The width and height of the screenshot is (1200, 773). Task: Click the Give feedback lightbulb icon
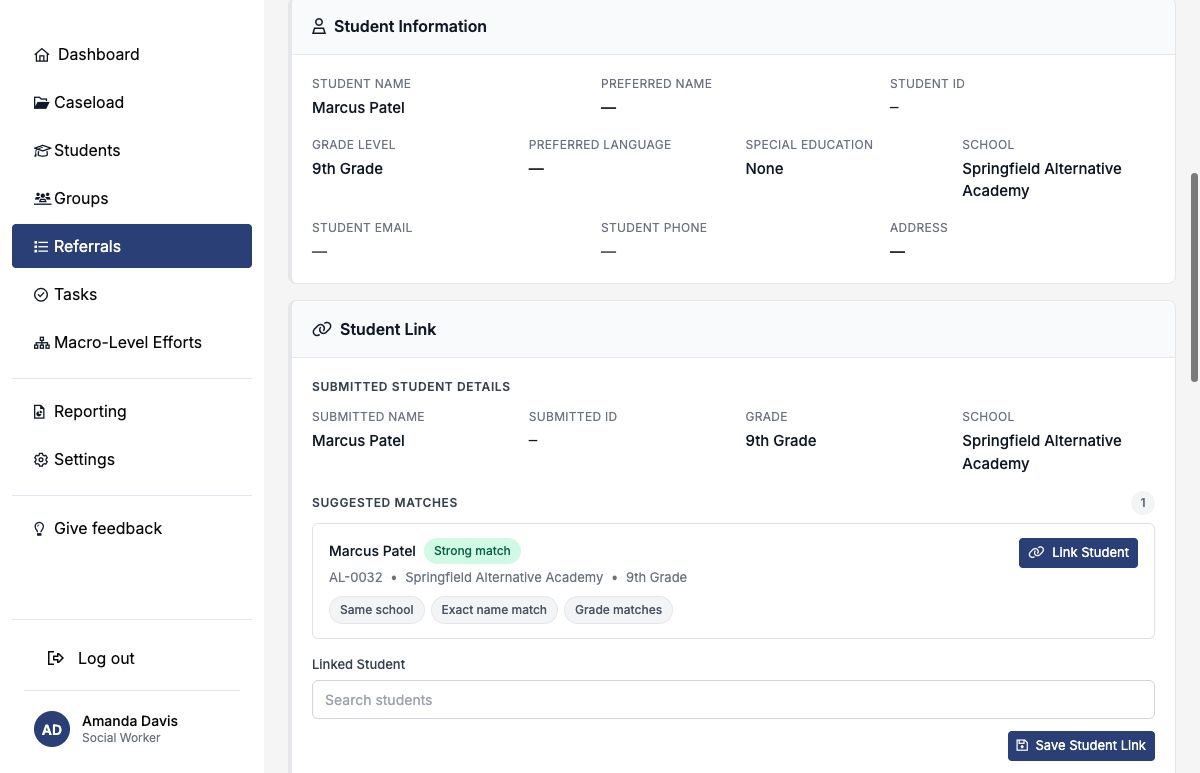[40, 529]
